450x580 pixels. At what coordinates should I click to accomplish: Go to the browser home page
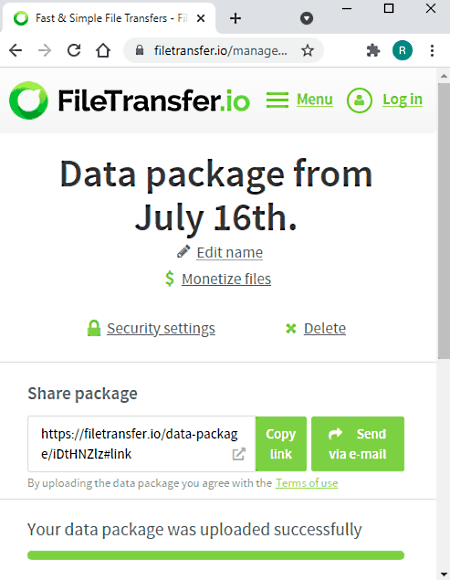tap(103, 50)
